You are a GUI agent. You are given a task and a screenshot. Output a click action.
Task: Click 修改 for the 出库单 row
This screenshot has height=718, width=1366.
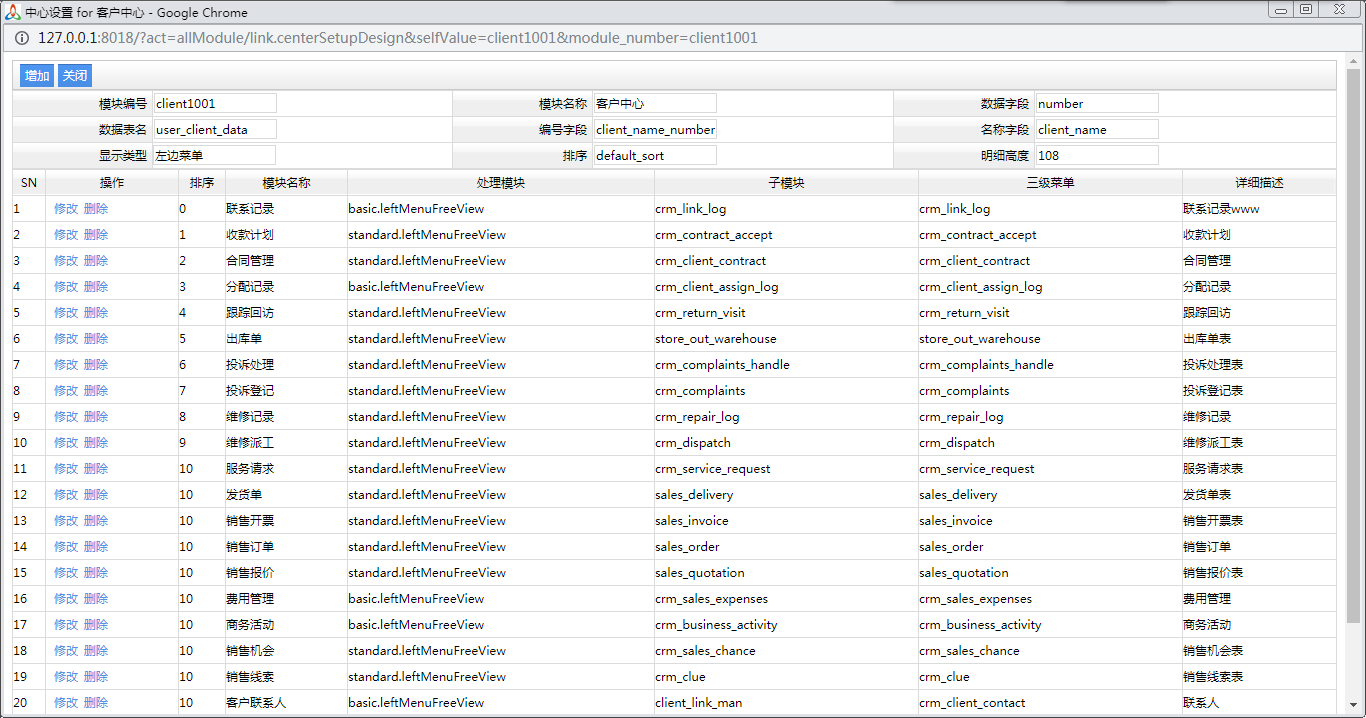coord(66,339)
